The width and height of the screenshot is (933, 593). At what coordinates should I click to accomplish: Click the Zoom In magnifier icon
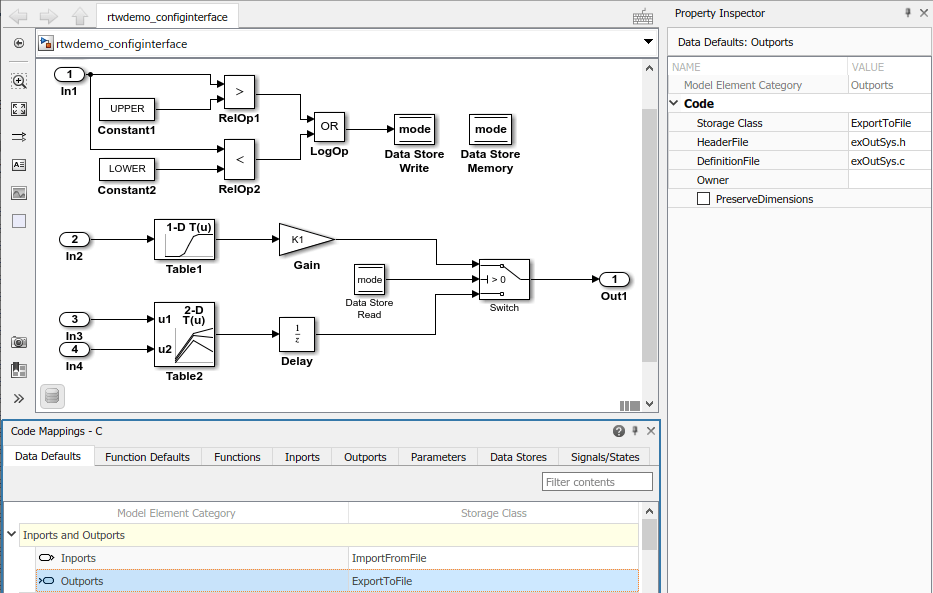click(19, 81)
